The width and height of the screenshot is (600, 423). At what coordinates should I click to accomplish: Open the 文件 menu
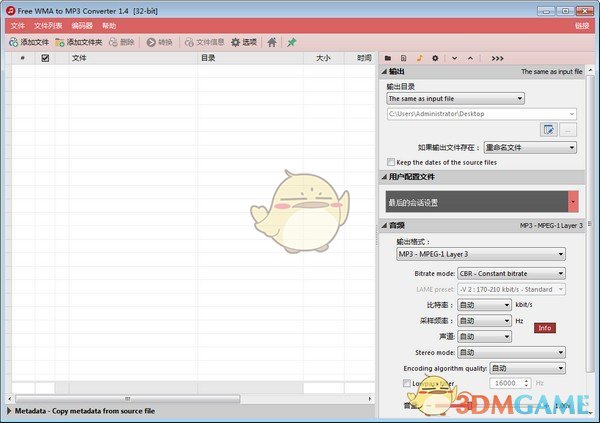[18, 26]
